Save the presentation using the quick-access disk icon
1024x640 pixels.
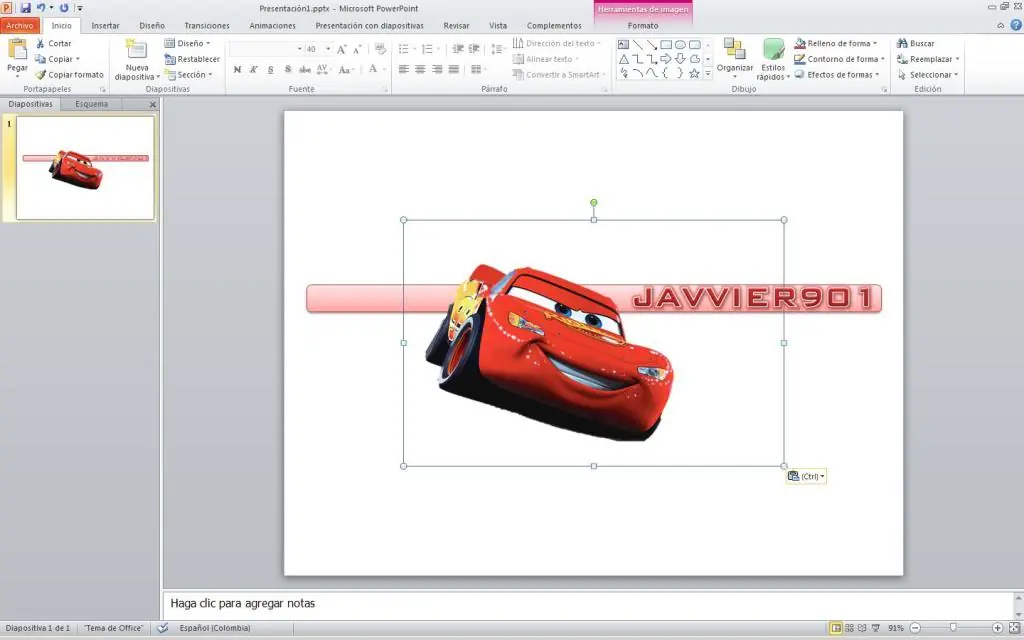pos(25,8)
